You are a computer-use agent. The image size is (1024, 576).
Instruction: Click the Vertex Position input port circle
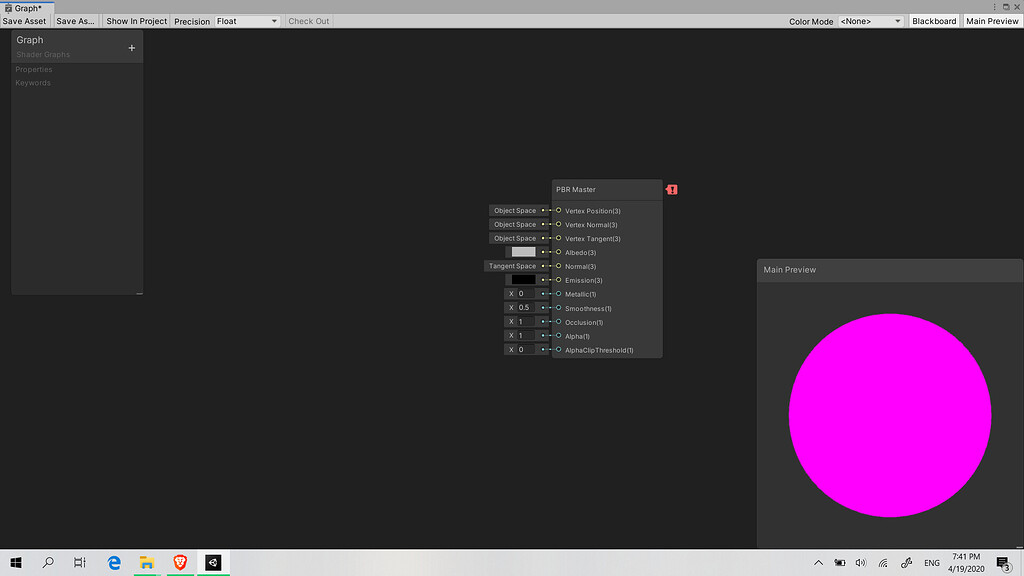[557, 211]
